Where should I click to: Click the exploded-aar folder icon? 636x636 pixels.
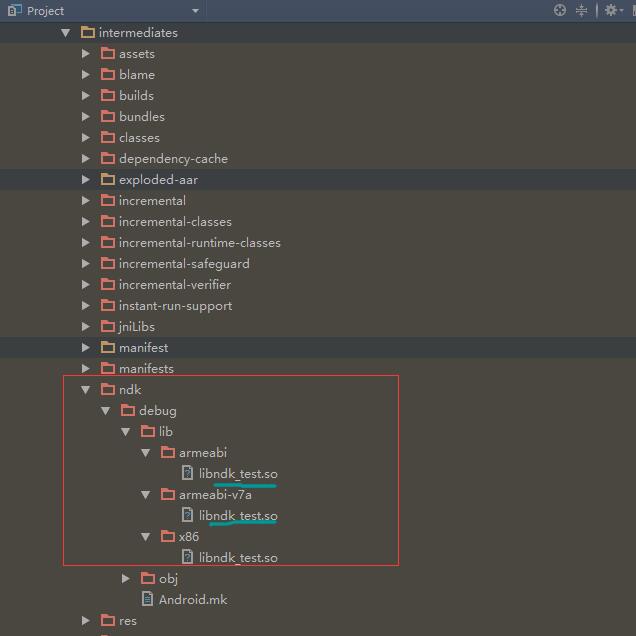[x=108, y=180]
